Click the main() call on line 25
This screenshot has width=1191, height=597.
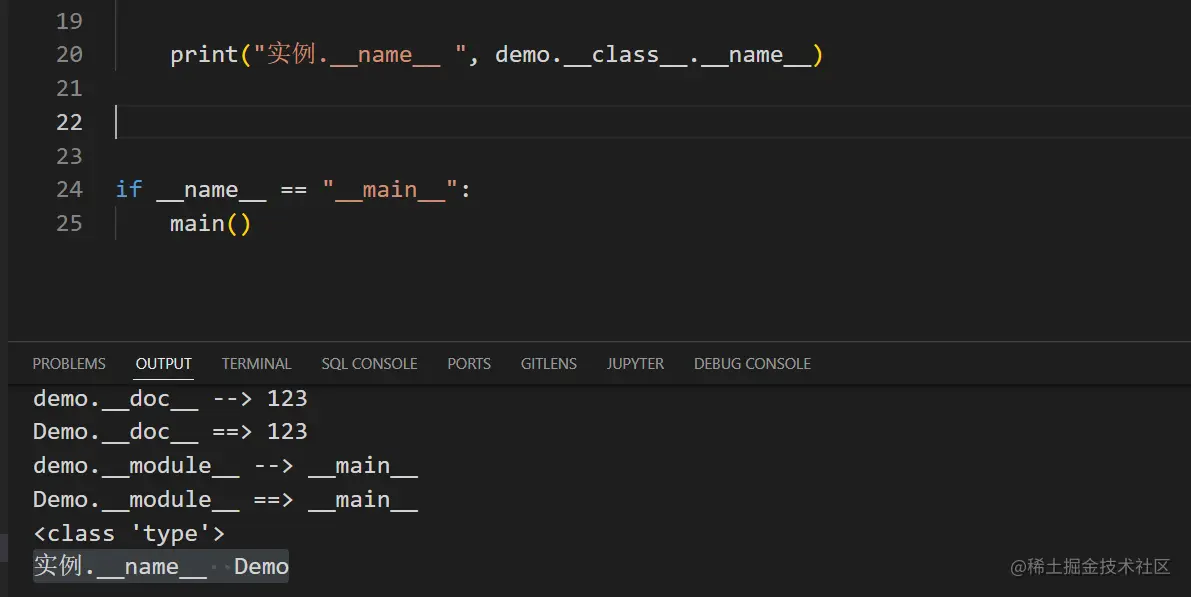click(210, 223)
